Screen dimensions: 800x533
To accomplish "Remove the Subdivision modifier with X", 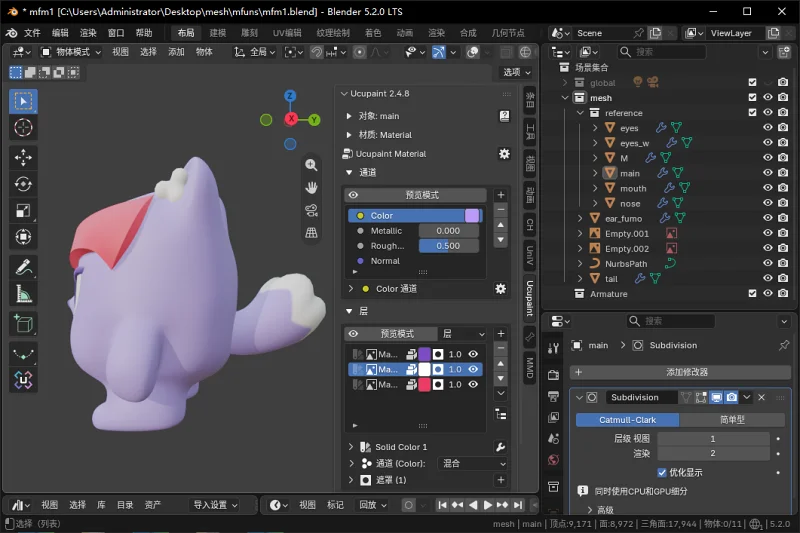I will coord(761,397).
